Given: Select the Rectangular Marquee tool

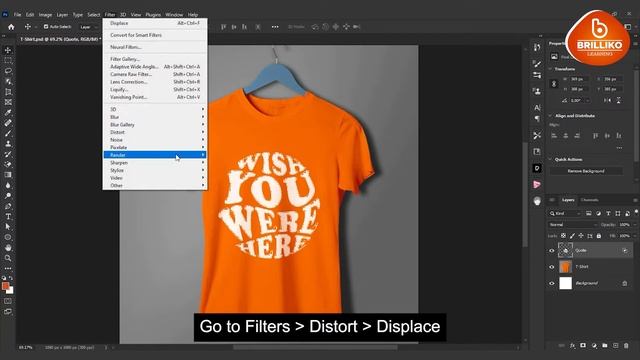Looking at the screenshot, I should [8, 60].
